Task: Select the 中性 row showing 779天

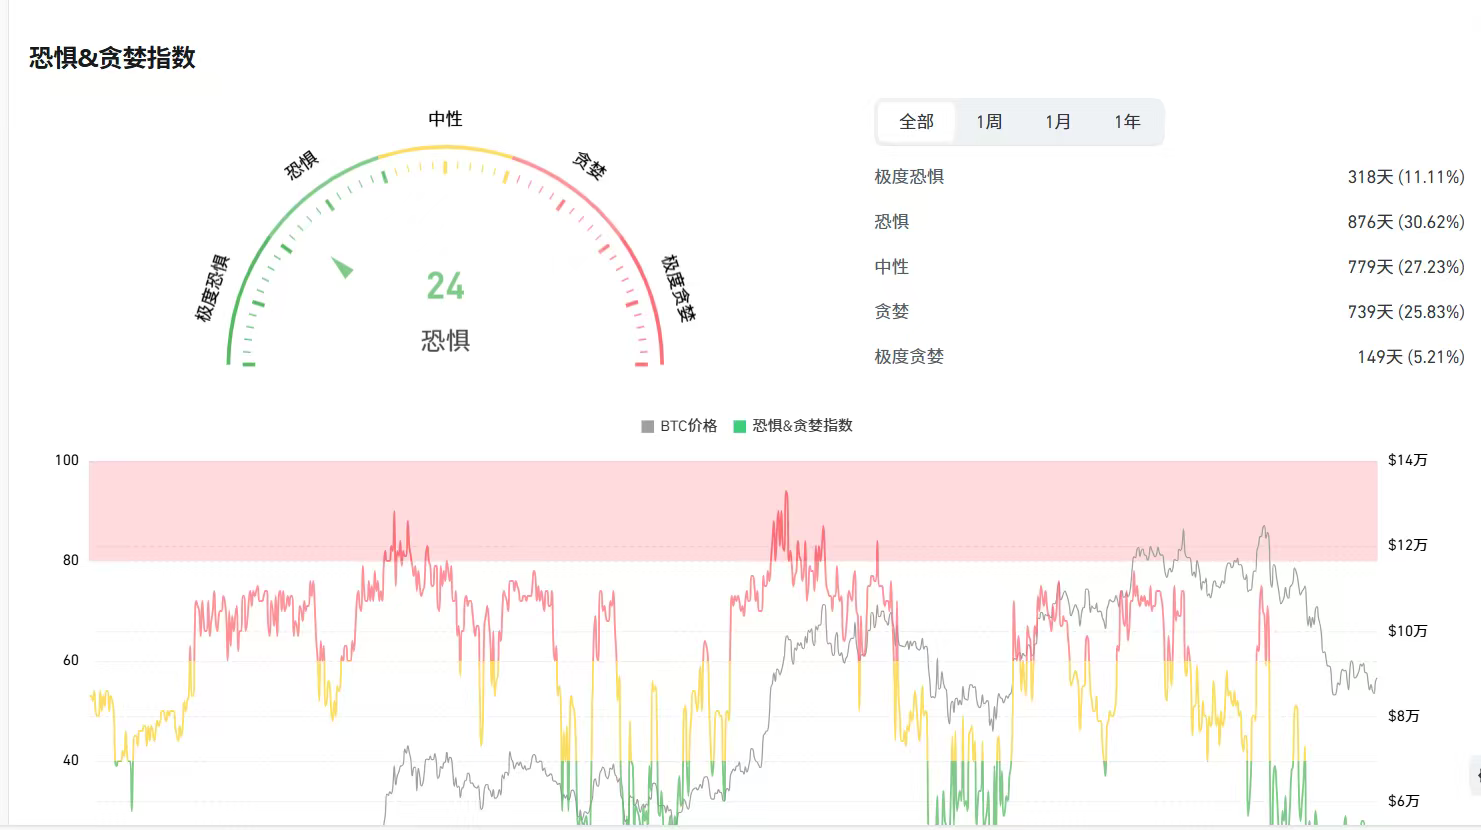Action: (x=1168, y=267)
